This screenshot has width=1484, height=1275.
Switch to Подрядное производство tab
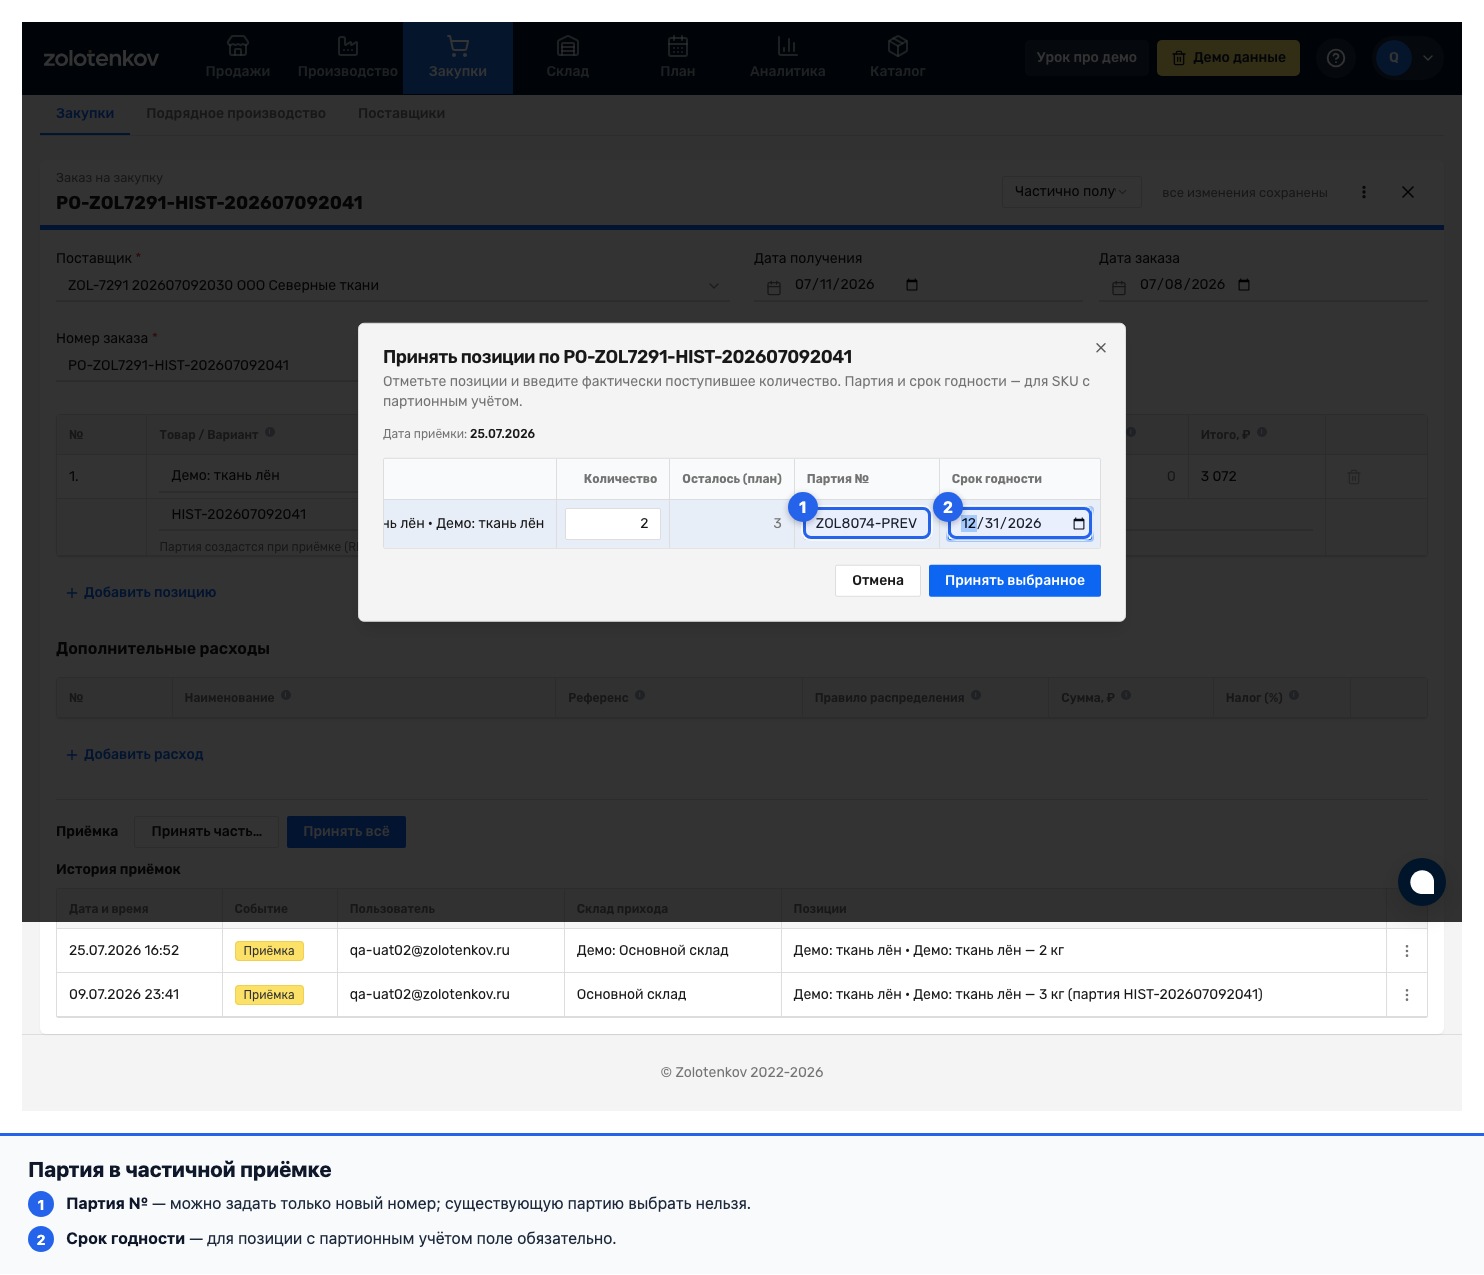[236, 113]
